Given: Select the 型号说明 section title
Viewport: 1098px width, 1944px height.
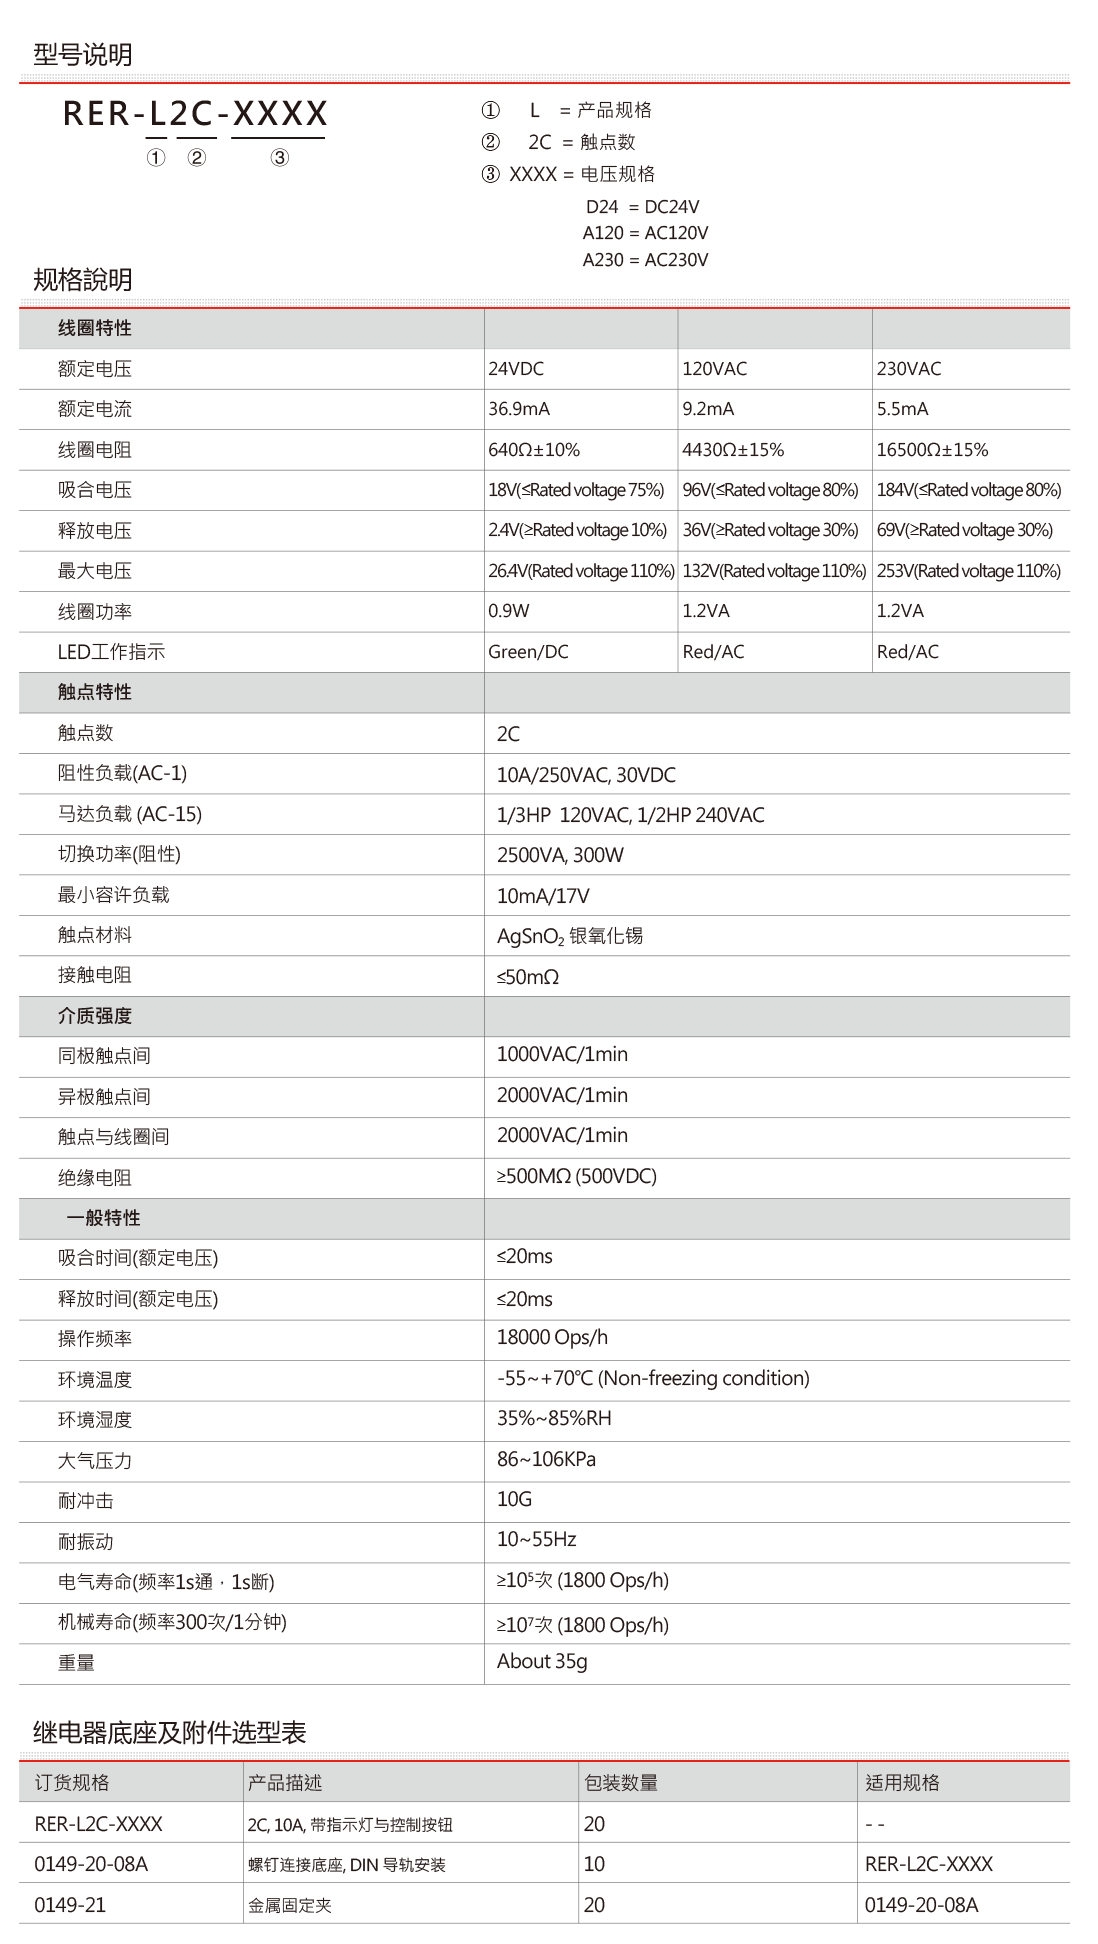Looking at the screenshot, I should [x=83, y=55].
